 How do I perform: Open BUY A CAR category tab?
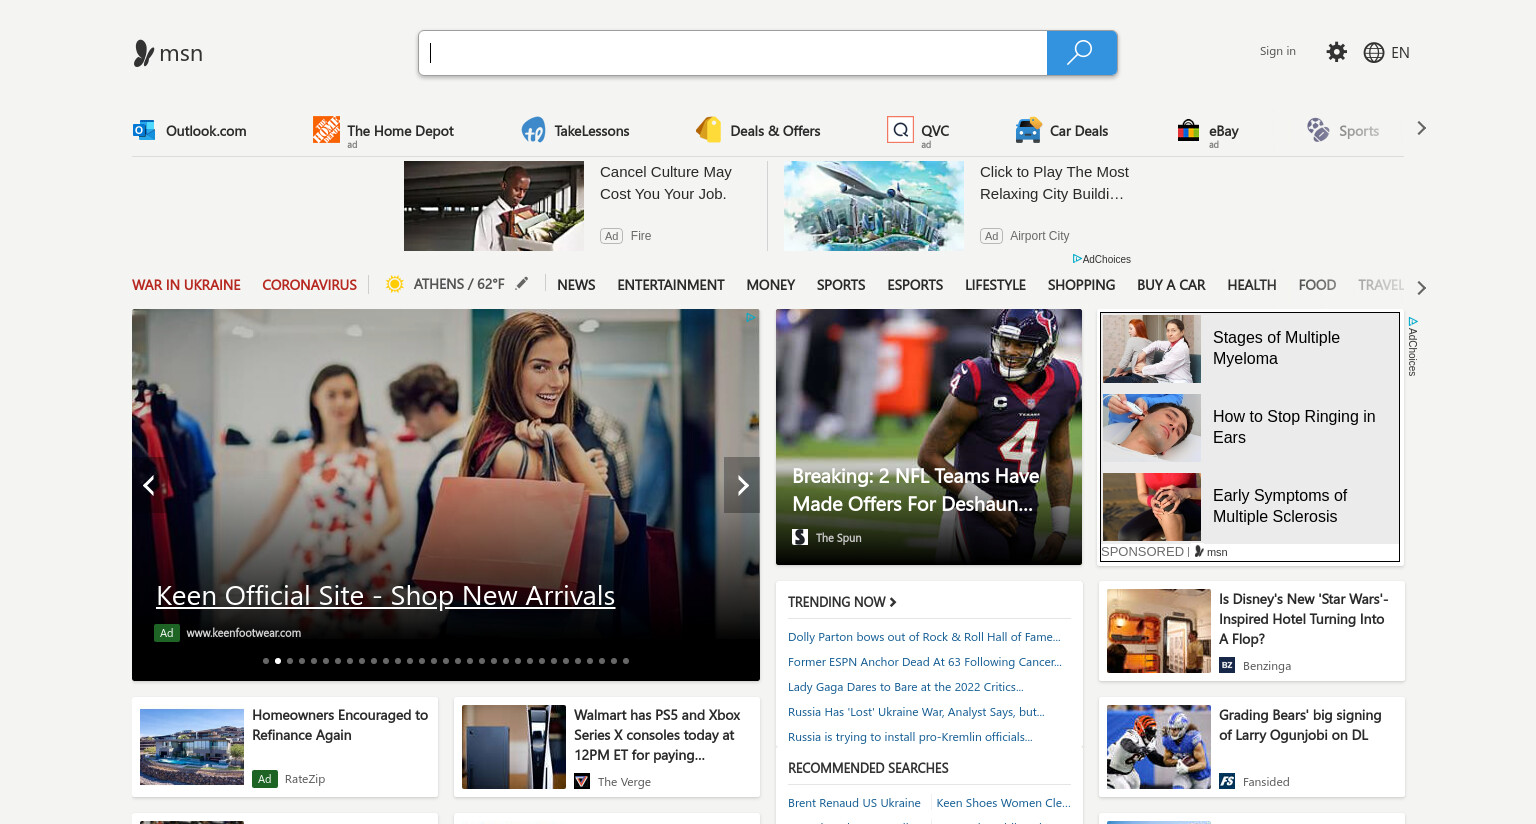1171,285
